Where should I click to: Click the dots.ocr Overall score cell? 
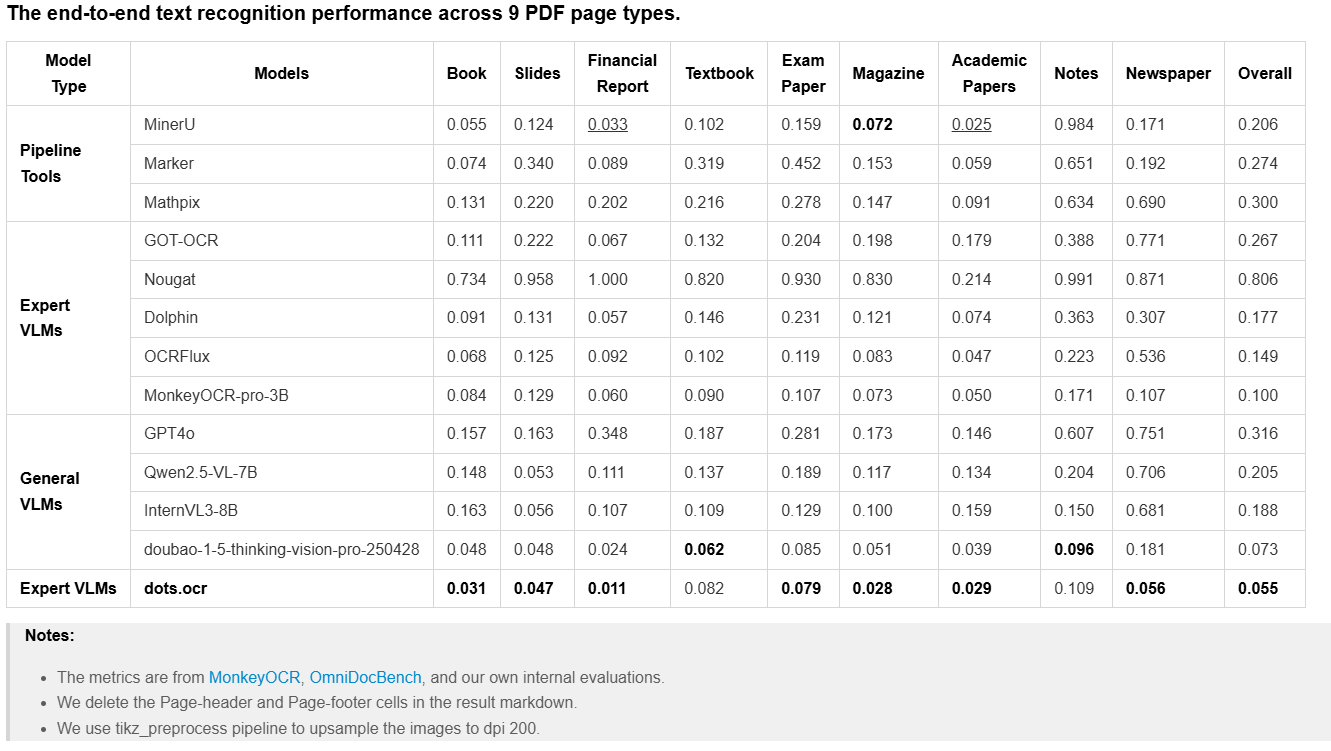1257,588
